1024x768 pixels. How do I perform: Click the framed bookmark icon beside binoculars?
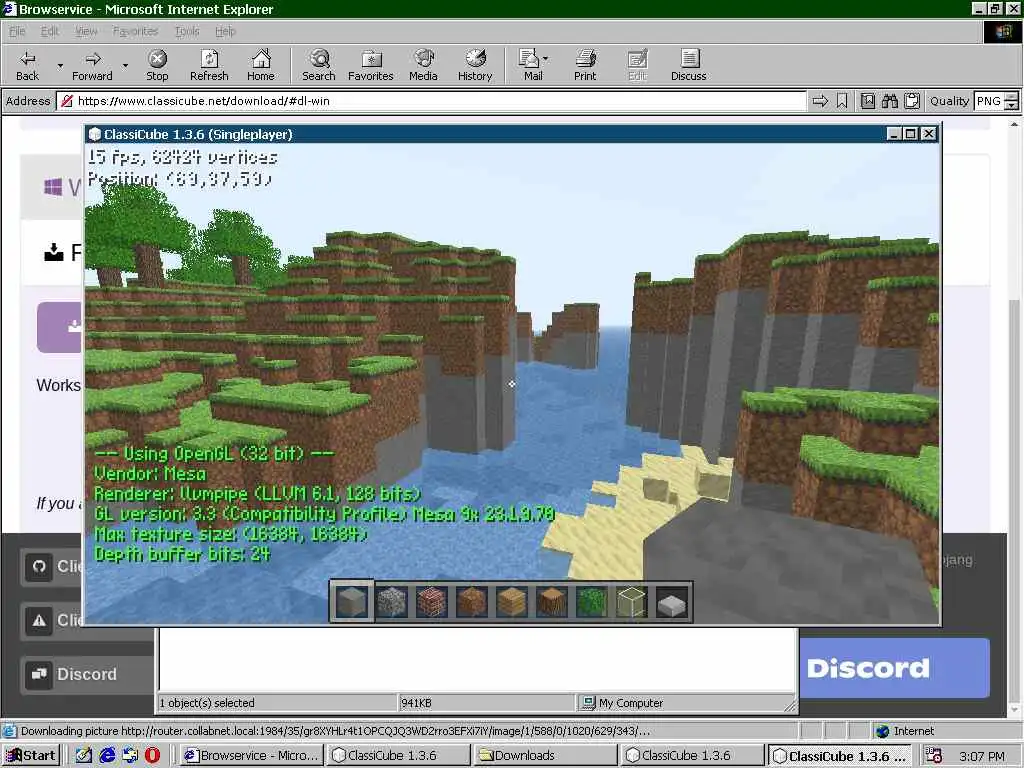coord(867,101)
